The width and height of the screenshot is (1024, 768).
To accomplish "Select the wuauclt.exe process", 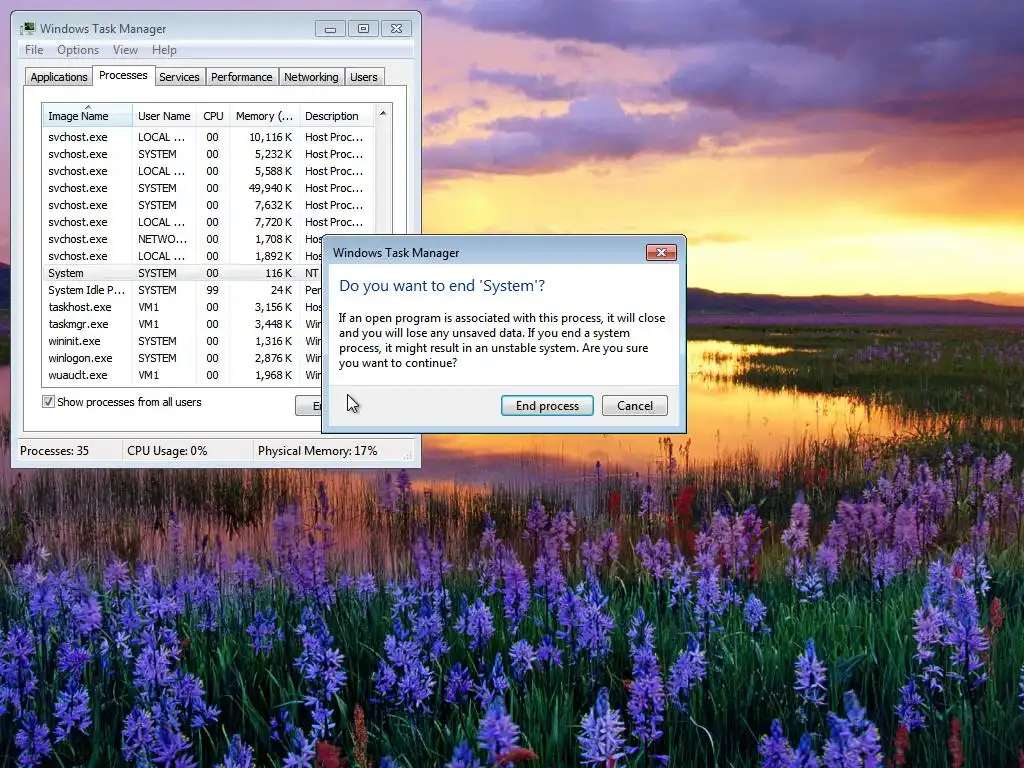I will pos(184,375).
